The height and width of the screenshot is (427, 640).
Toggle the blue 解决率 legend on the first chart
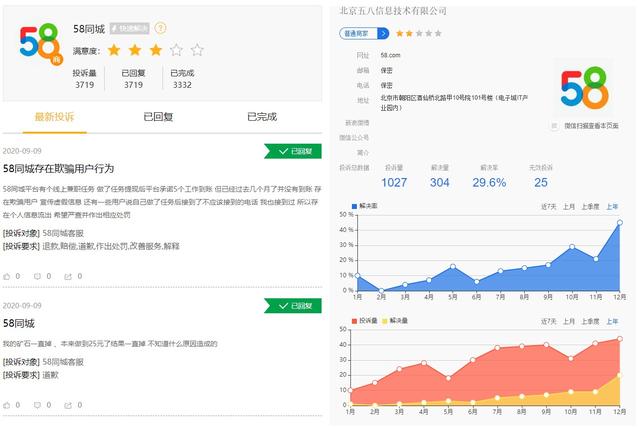click(x=364, y=206)
